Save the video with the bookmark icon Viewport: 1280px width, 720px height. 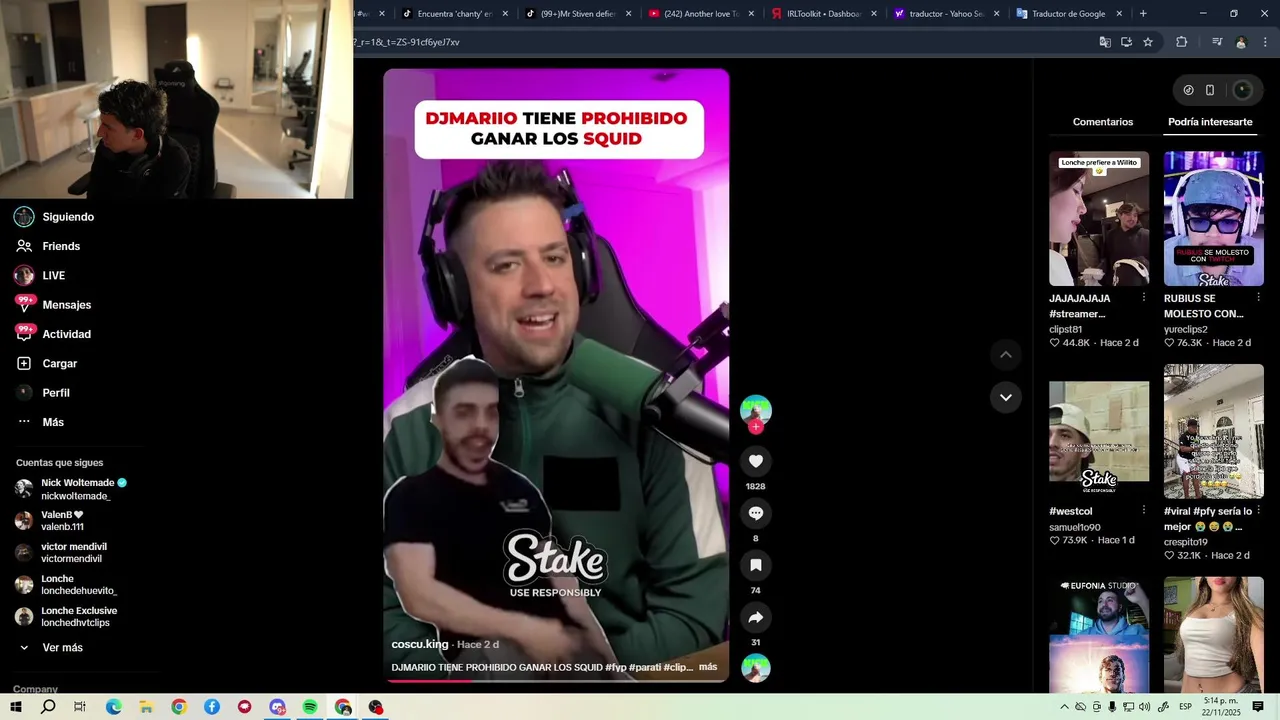[x=756, y=565]
